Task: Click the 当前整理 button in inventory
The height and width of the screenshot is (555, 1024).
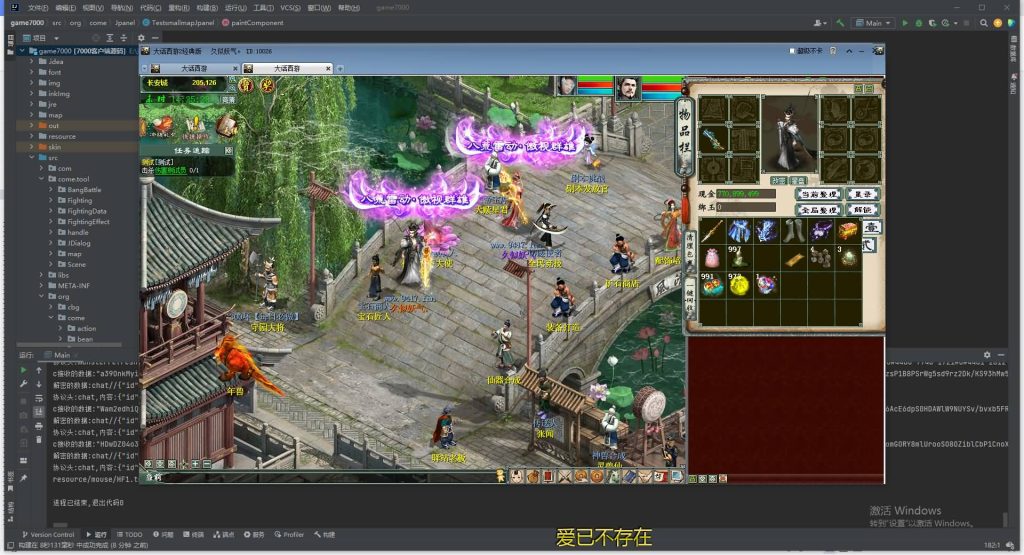Action: click(818, 194)
